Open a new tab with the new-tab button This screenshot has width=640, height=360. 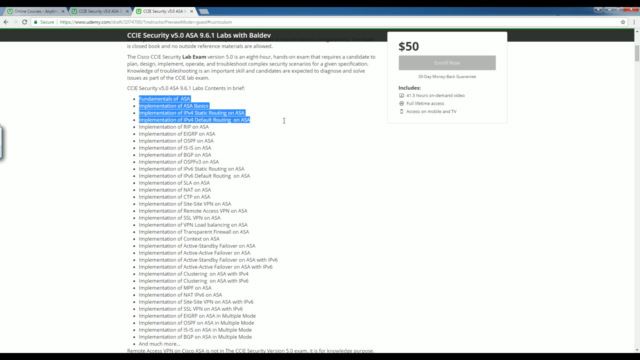tap(204, 11)
